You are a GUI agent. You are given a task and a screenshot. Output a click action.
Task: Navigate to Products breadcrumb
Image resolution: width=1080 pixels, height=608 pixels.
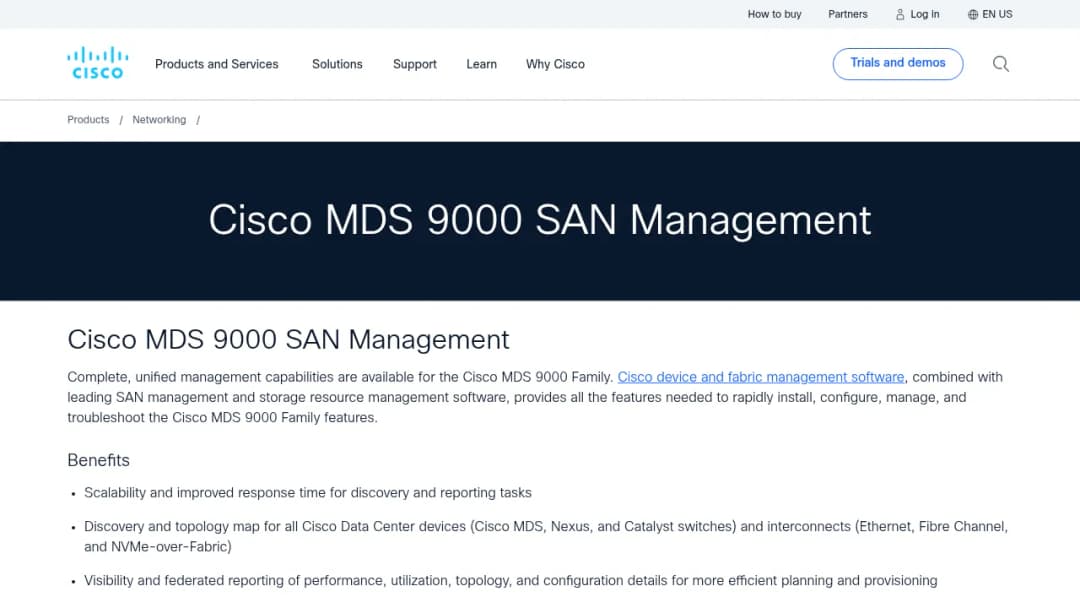88,120
